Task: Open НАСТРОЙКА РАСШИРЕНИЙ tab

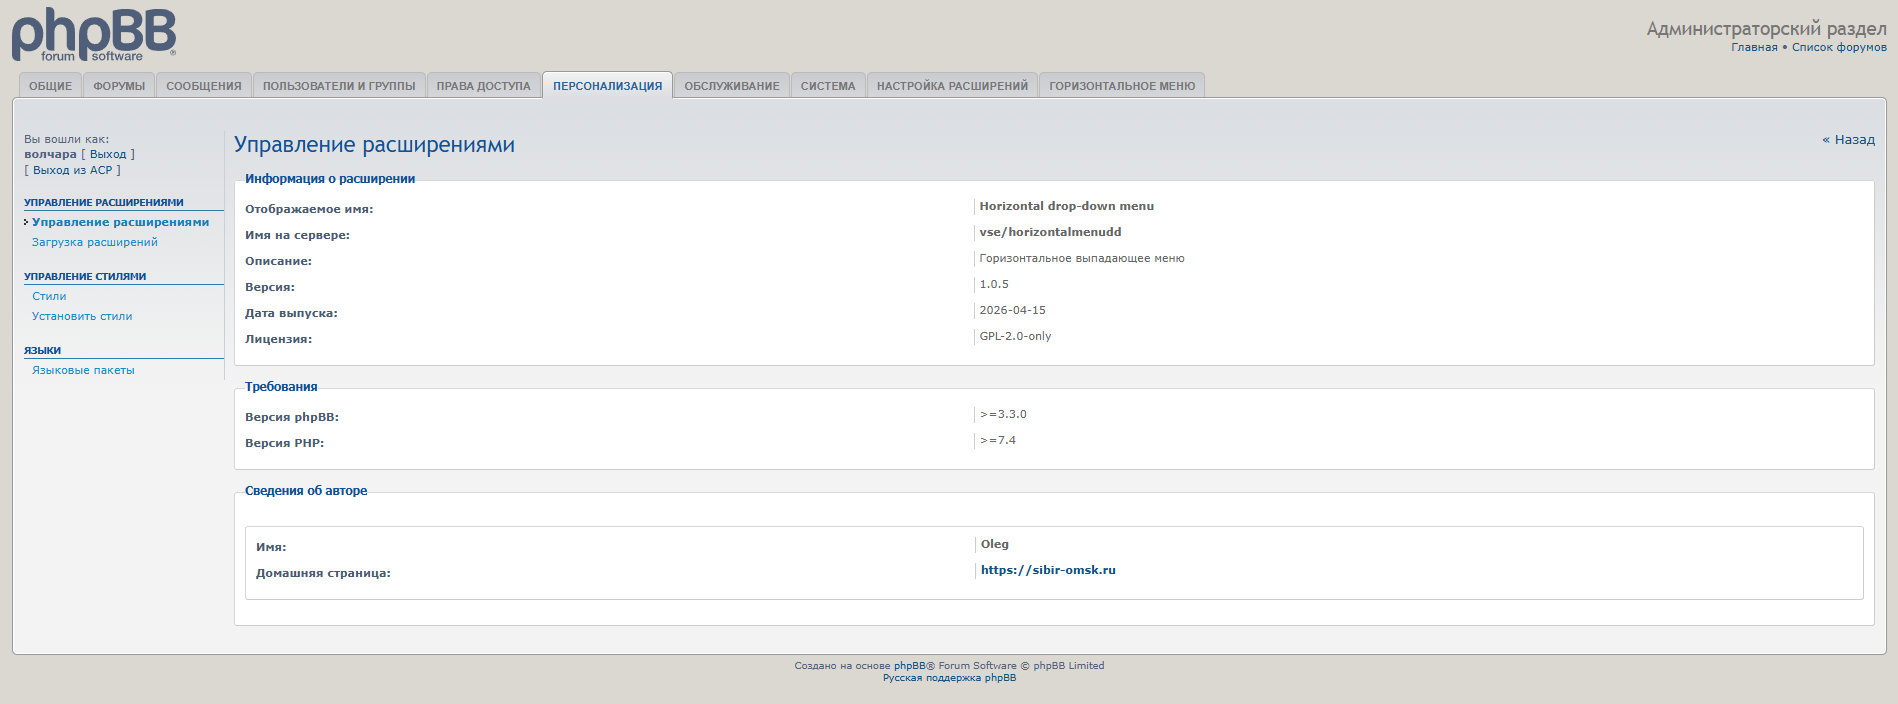Action: coord(952,86)
